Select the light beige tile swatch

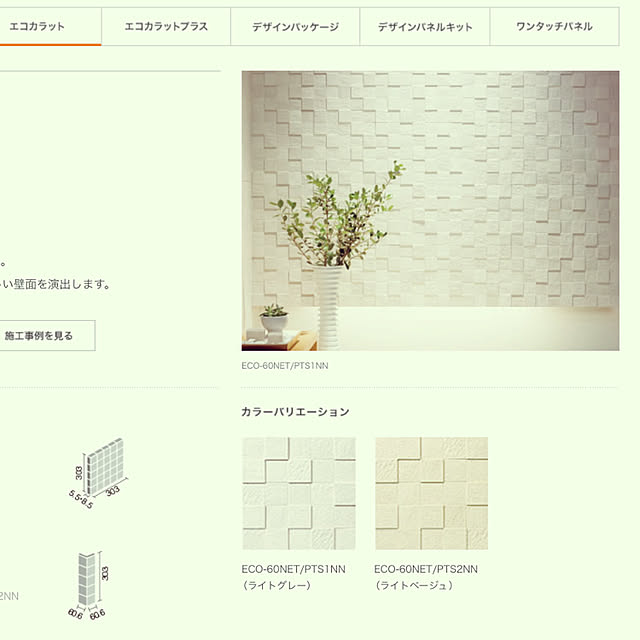click(x=431, y=493)
